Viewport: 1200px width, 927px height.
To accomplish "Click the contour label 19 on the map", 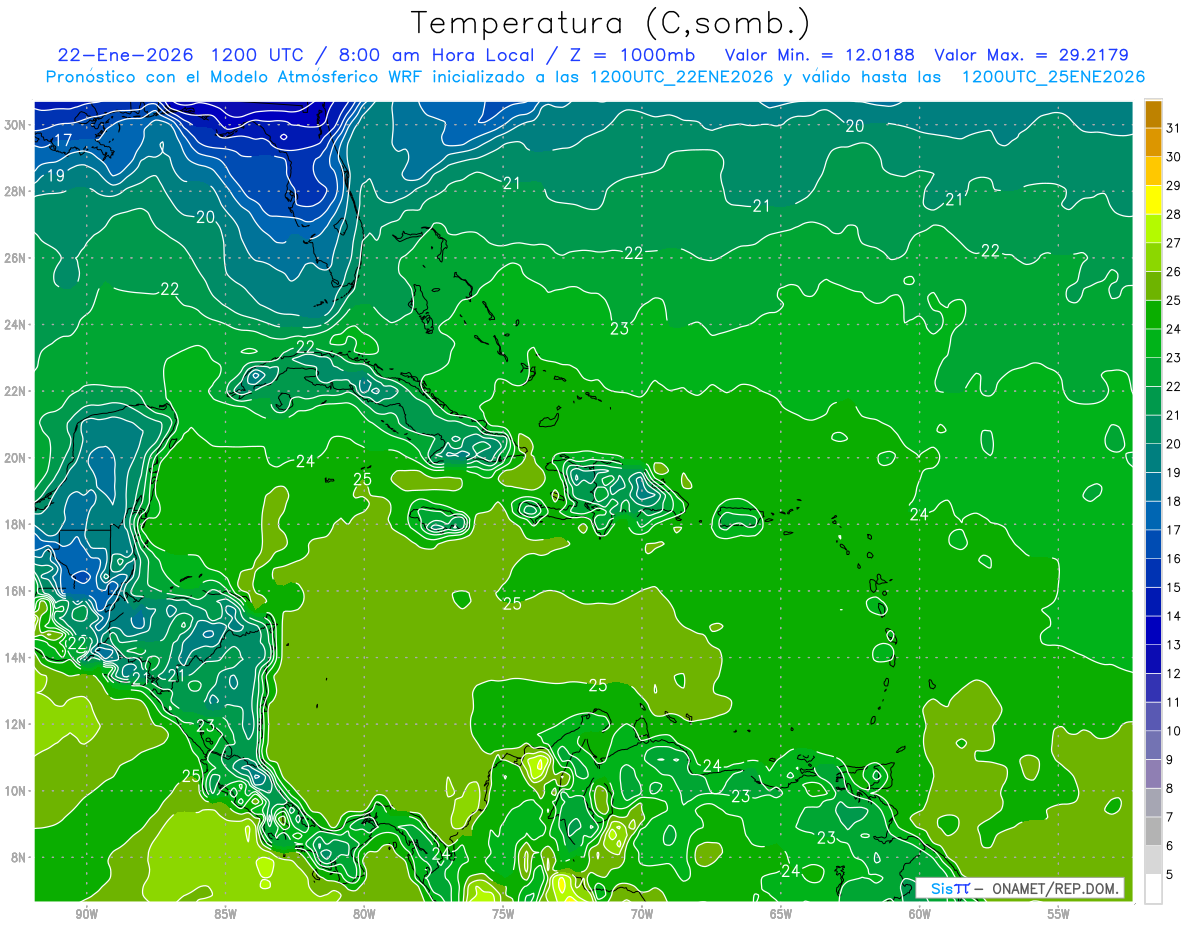I will click(x=56, y=176).
